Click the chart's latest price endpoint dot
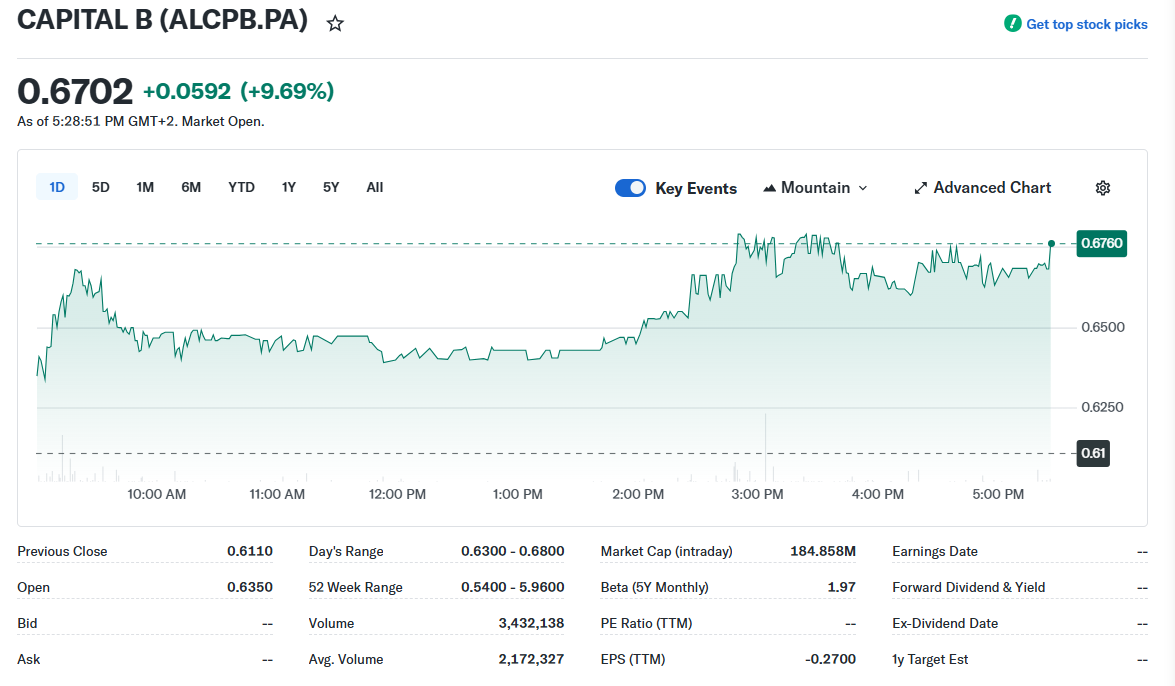The height and width of the screenshot is (686, 1175). pos(1051,244)
